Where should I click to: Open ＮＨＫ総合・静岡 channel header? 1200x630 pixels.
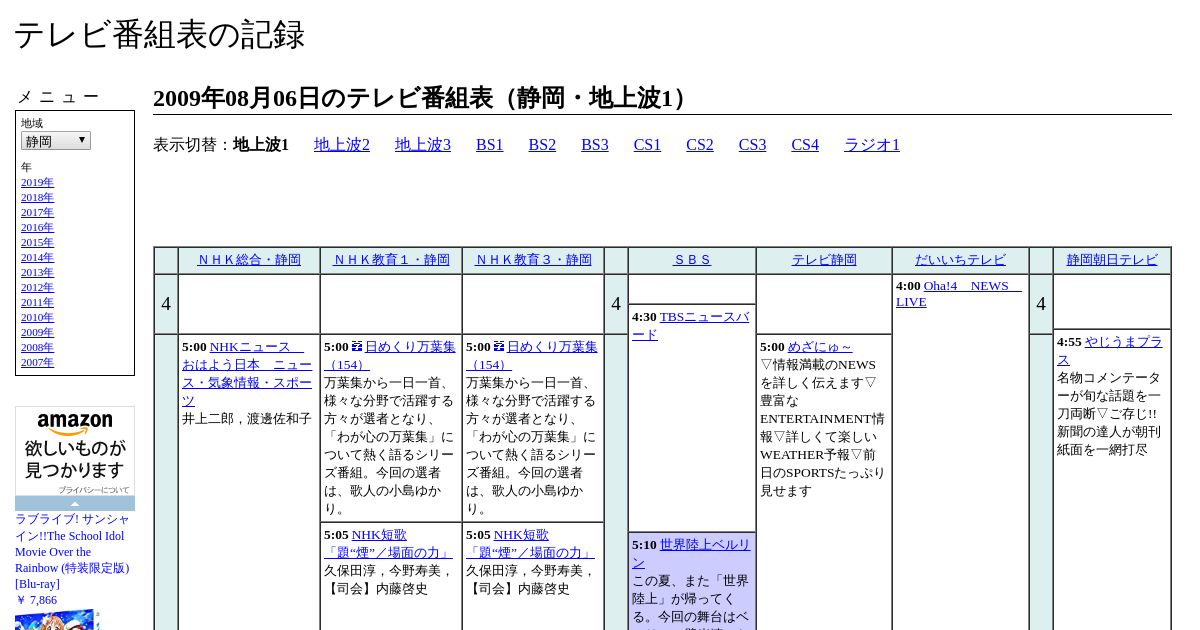tap(249, 260)
